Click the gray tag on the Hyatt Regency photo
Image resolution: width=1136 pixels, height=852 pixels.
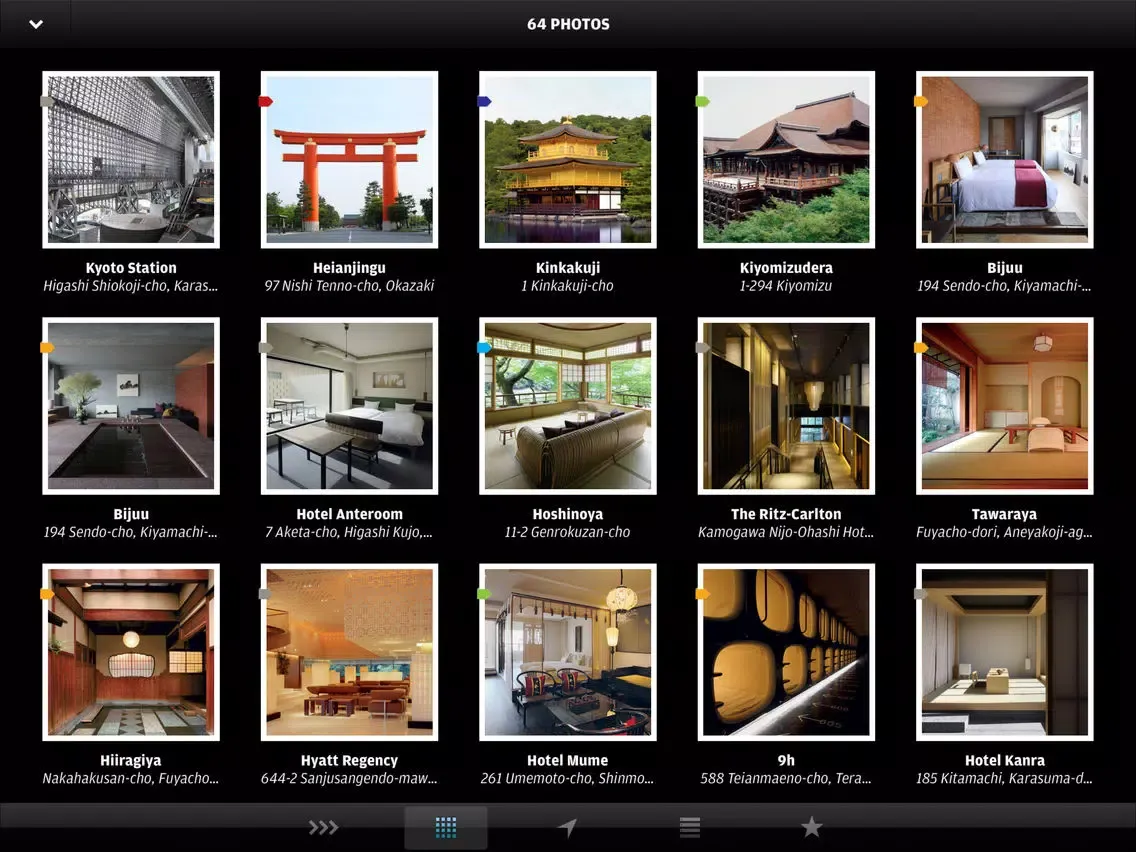[x=266, y=594]
